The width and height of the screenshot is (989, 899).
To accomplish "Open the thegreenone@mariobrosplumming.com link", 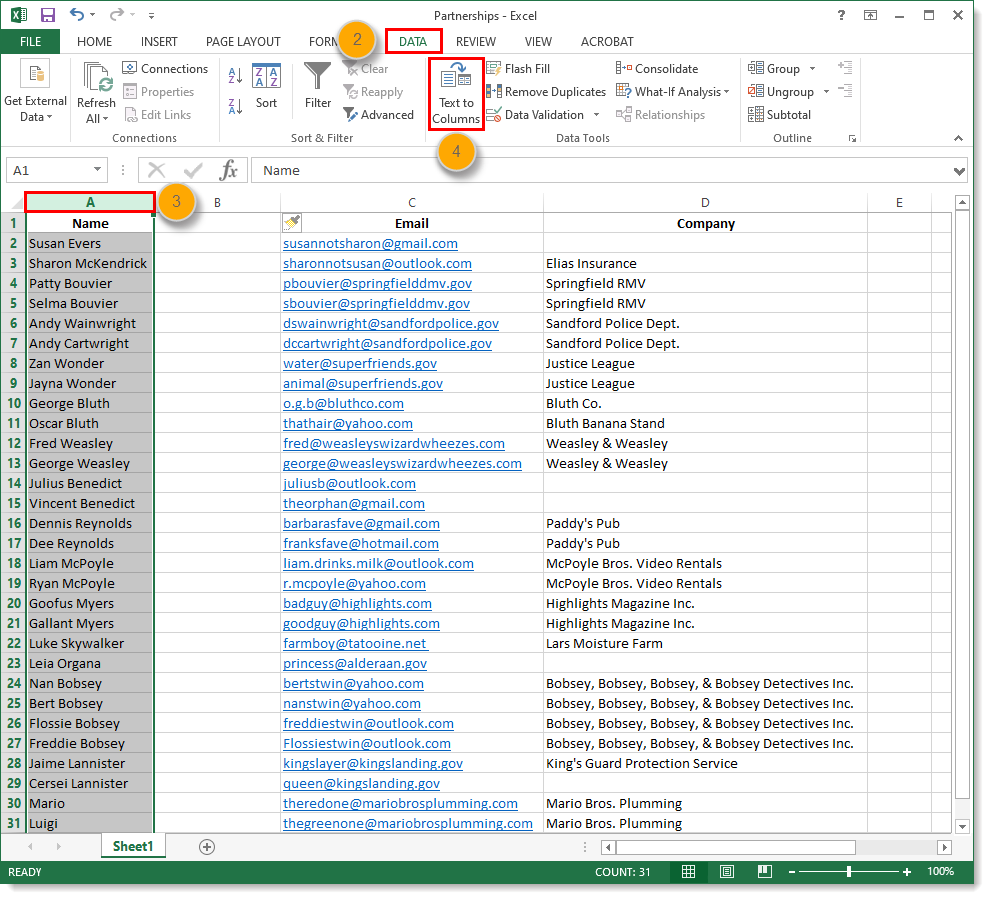I will tap(407, 823).
